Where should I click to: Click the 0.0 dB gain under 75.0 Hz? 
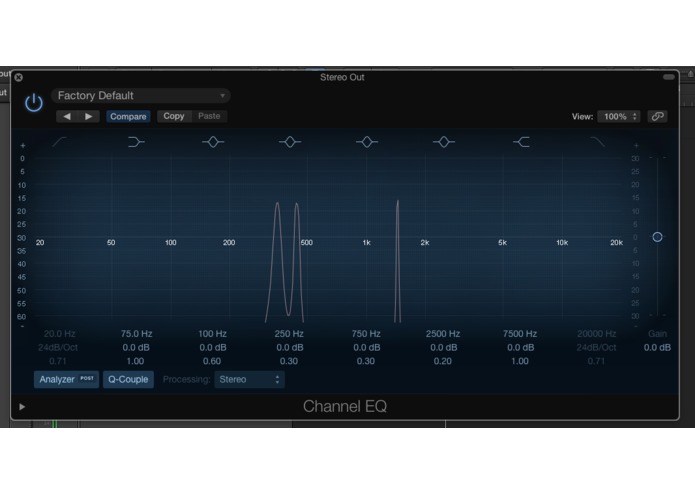pyautogui.click(x=136, y=348)
